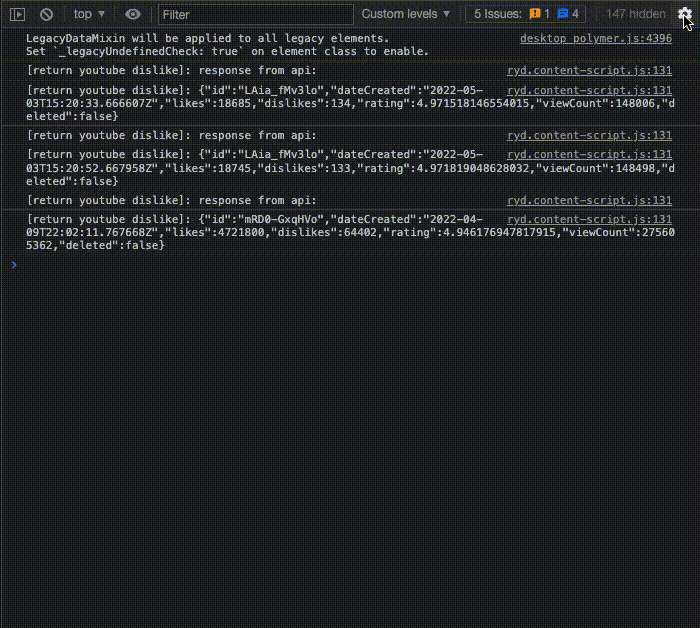Open source link for mRD0-GxqHVo entry
The image size is (700, 628).
click(x=589, y=220)
